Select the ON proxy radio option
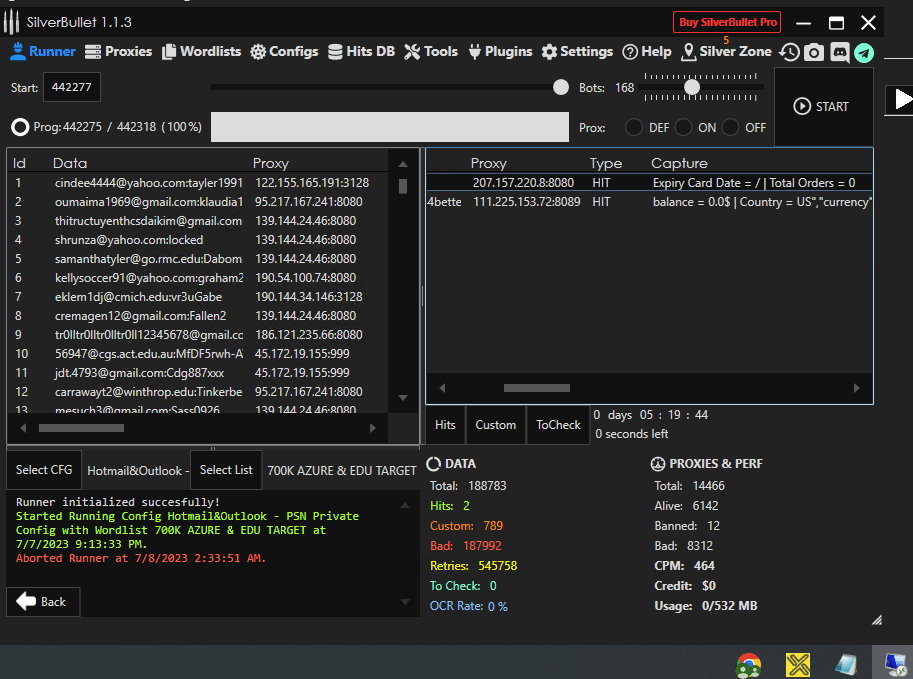 (683, 128)
